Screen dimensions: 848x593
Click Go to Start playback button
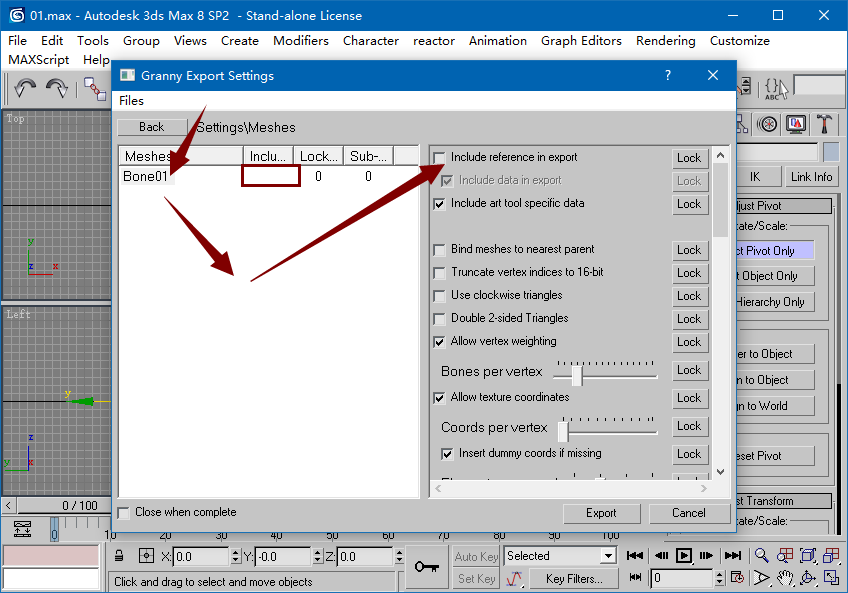(x=634, y=556)
